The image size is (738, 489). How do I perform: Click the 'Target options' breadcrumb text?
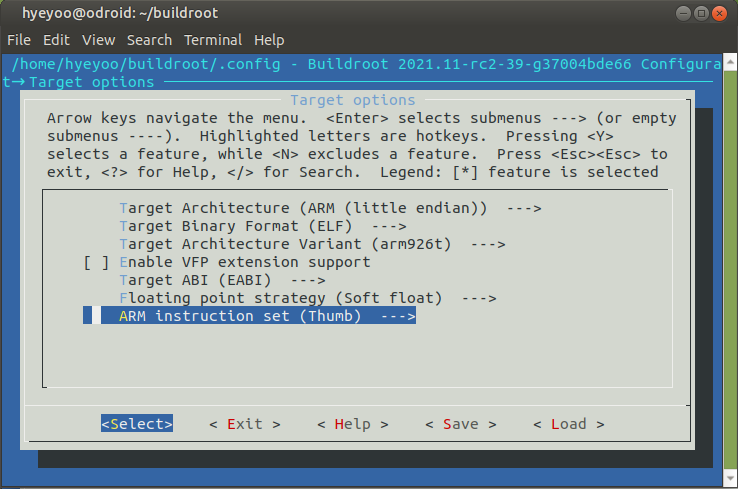(92, 82)
